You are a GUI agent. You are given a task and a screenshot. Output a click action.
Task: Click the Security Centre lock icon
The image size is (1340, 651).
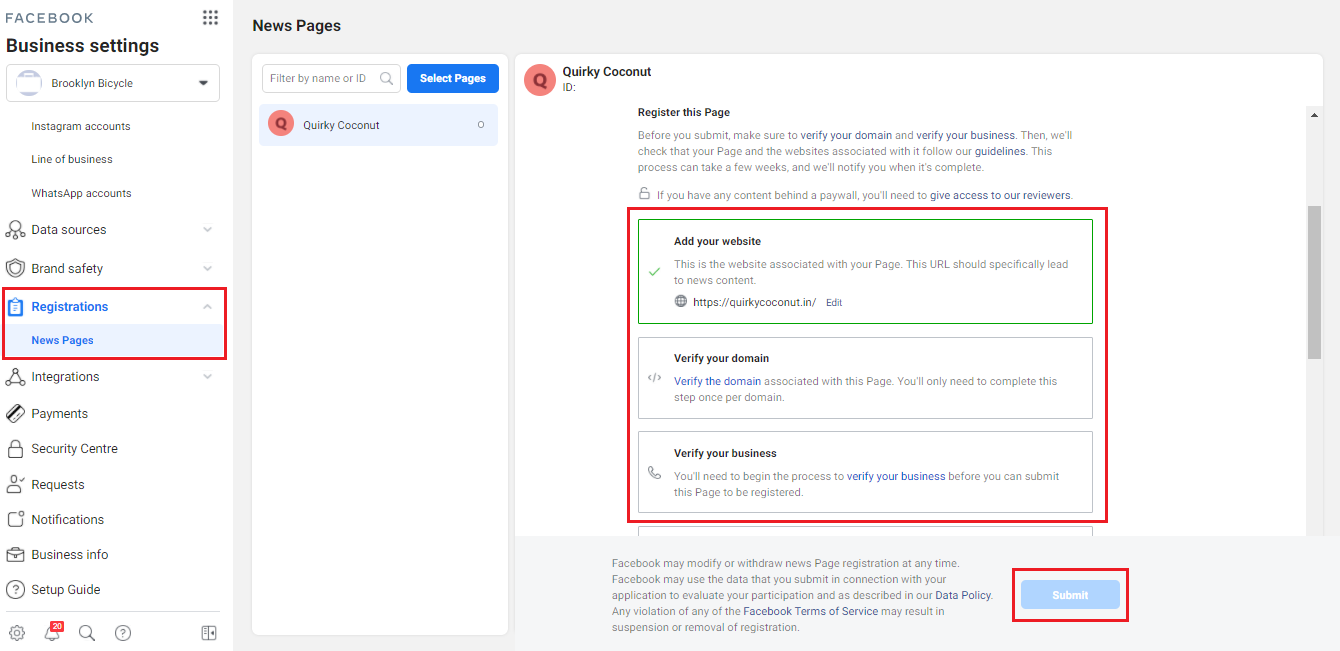pyautogui.click(x=15, y=448)
